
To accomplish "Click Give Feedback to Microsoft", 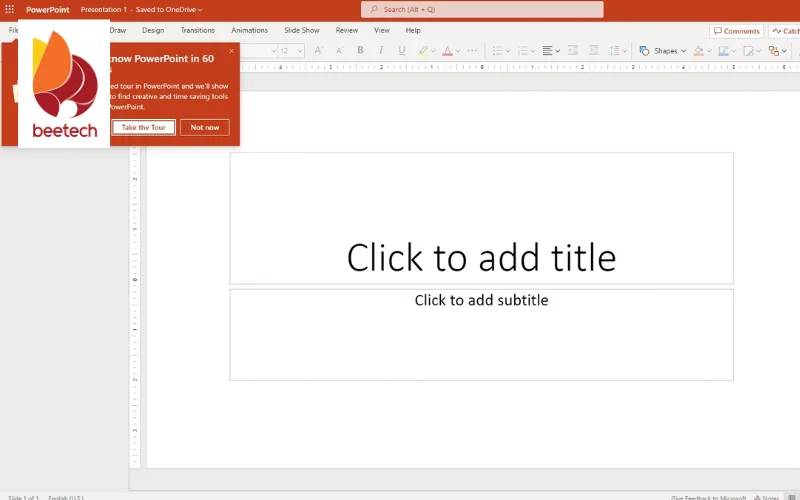I will click(x=709, y=497).
